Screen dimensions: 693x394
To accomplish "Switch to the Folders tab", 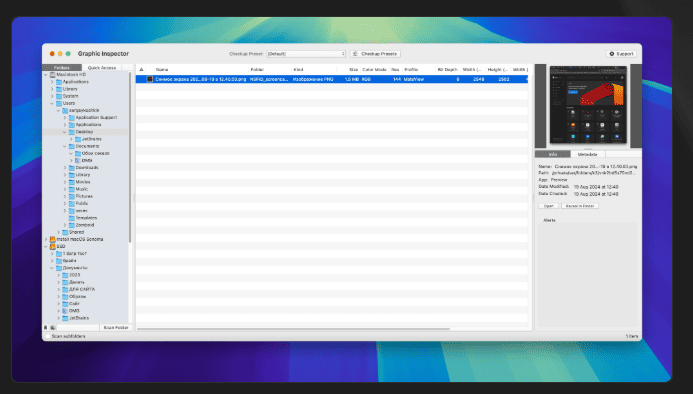I will (x=62, y=68).
